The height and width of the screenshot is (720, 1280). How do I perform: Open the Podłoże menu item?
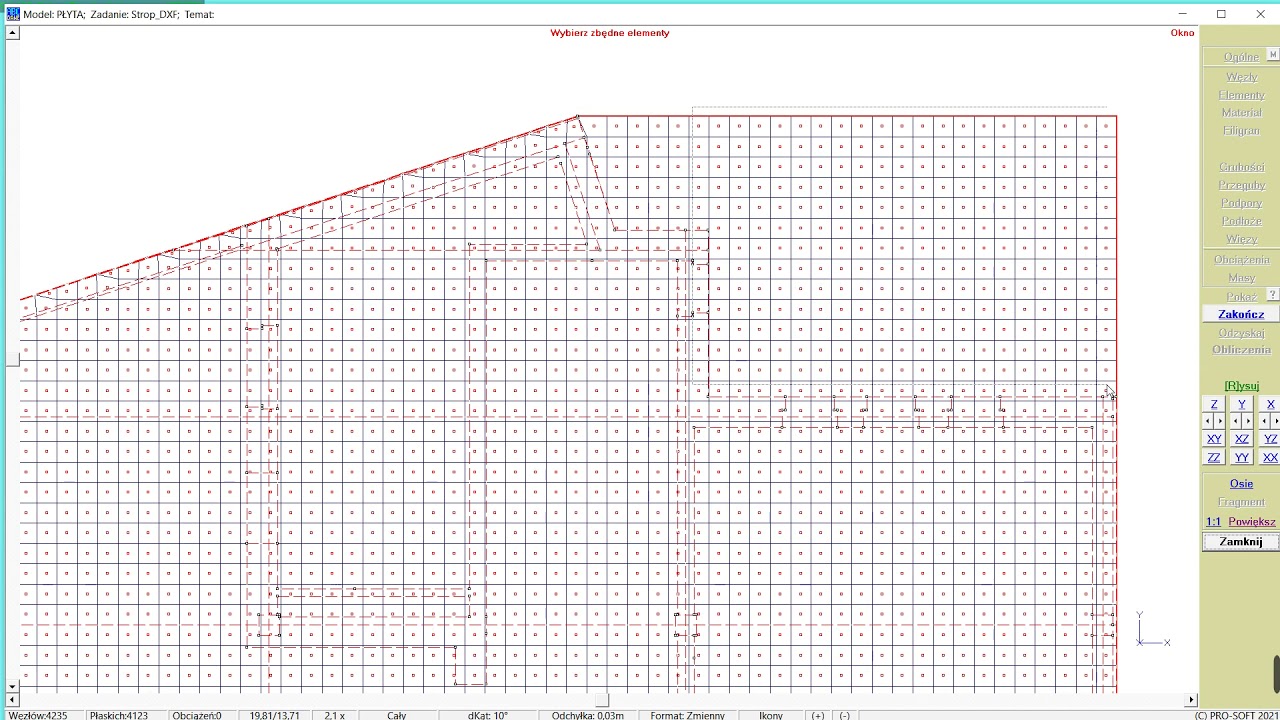point(1241,221)
